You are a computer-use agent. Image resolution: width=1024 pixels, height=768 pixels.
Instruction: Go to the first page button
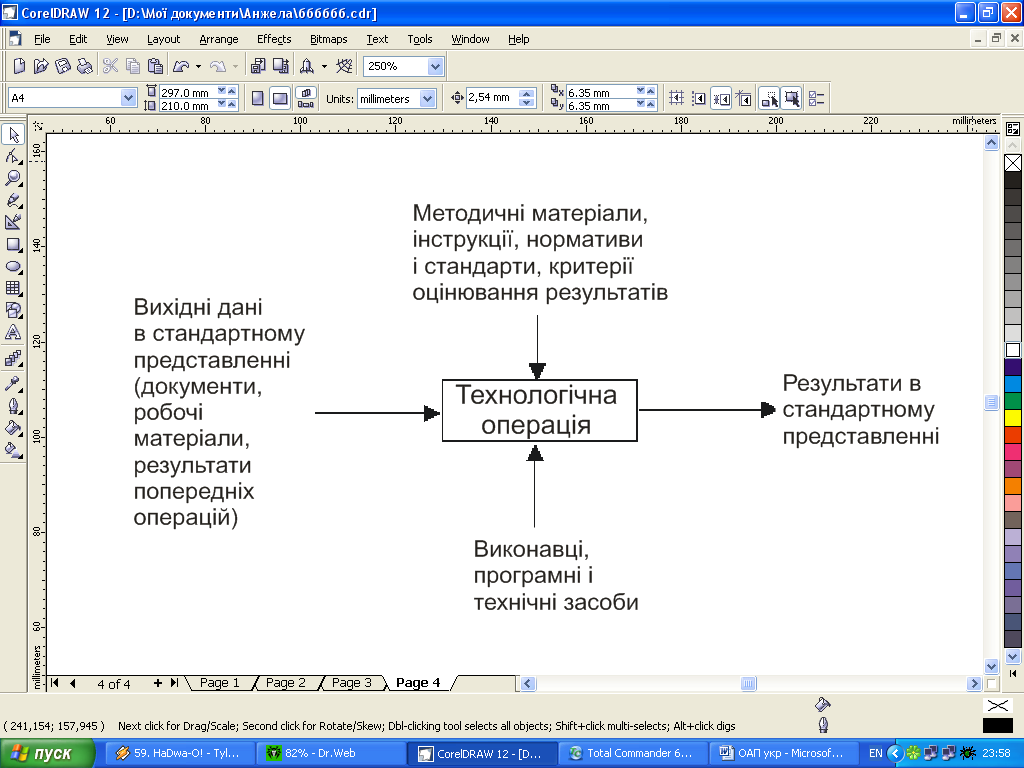coord(55,683)
